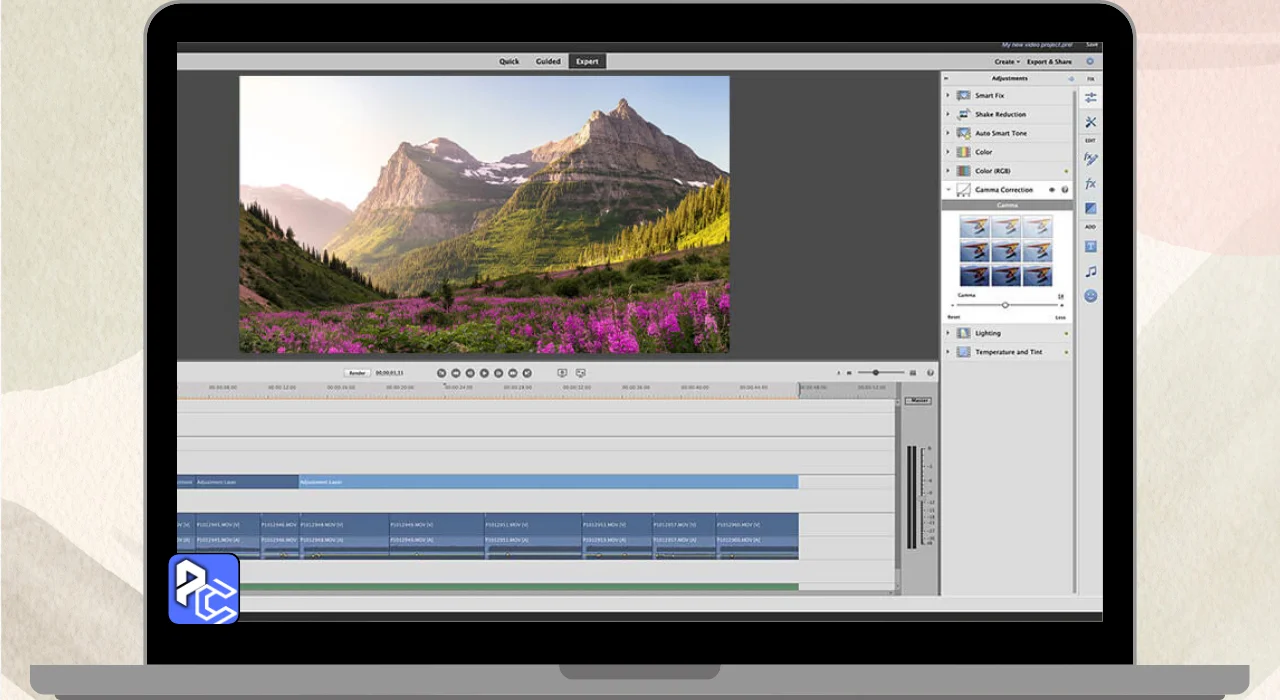Switch to the Guided tab
Screen dimensions: 1280x700
point(548,62)
